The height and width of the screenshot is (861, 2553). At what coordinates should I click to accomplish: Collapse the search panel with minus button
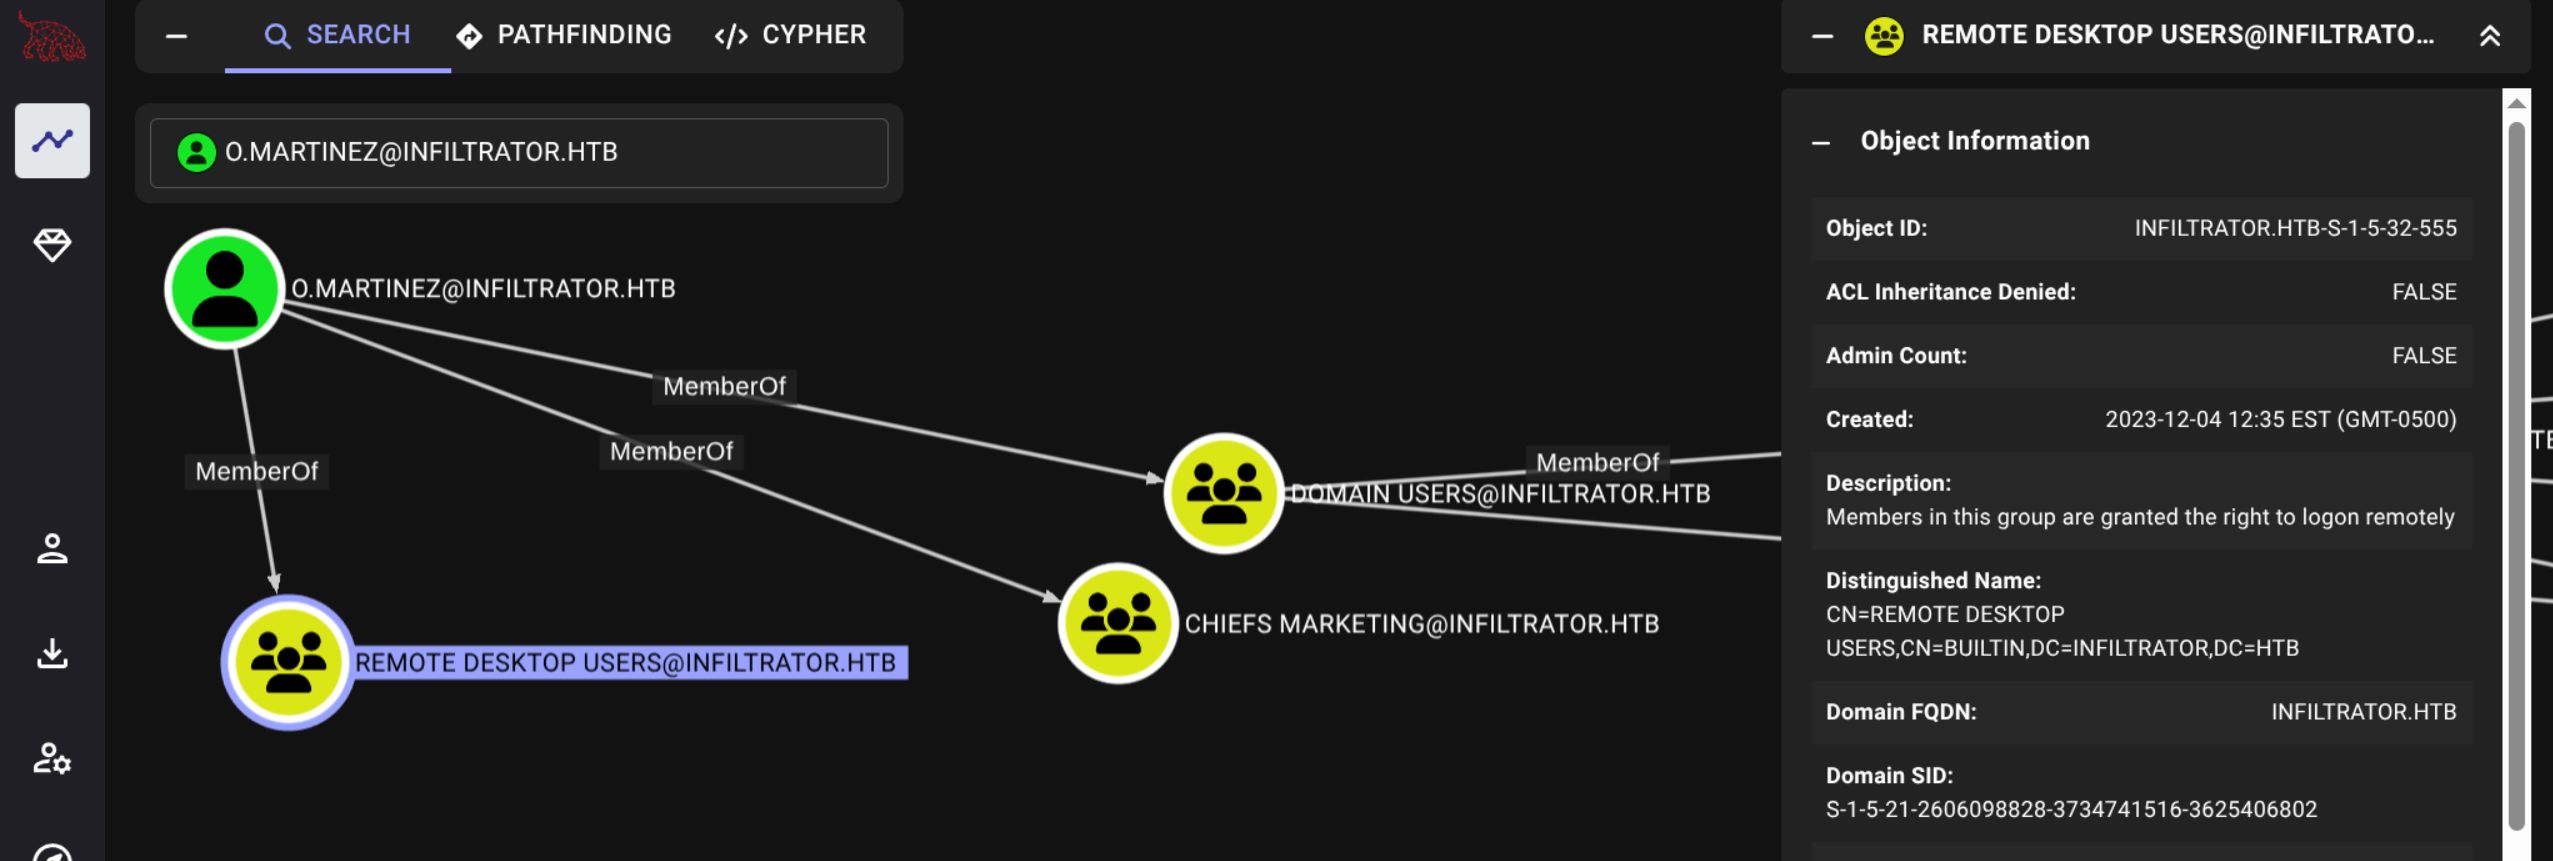coord(177,36)
